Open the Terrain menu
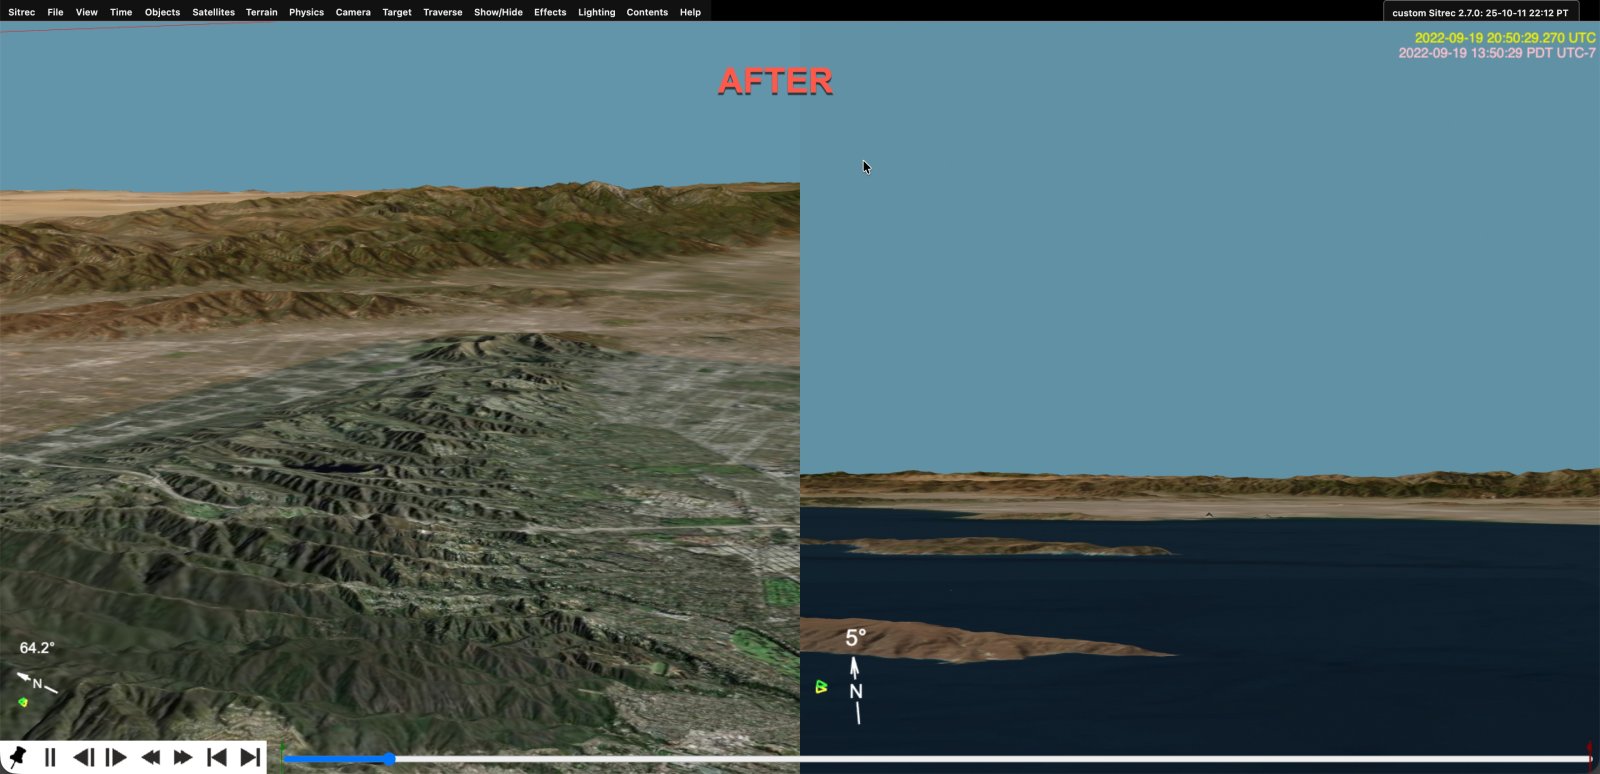This screenshot has height=774, width=1600. [261, 12]
